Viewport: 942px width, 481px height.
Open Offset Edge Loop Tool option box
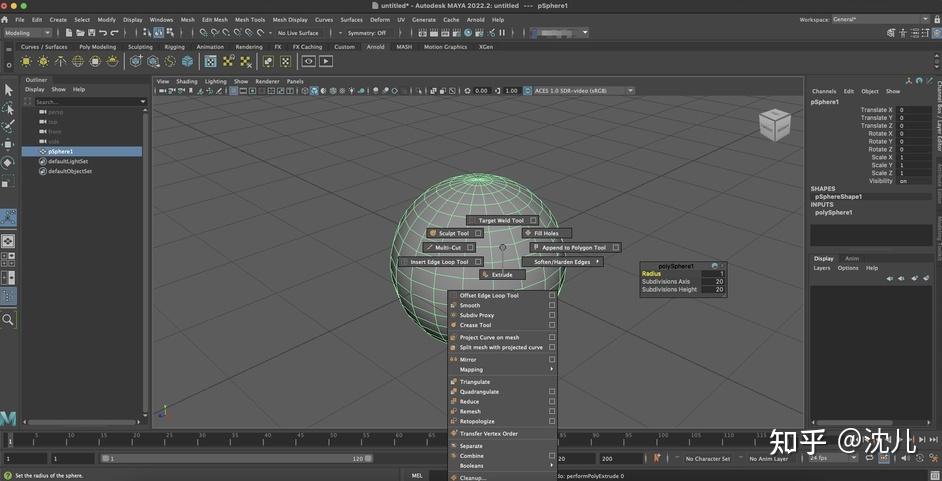(552, 295)
